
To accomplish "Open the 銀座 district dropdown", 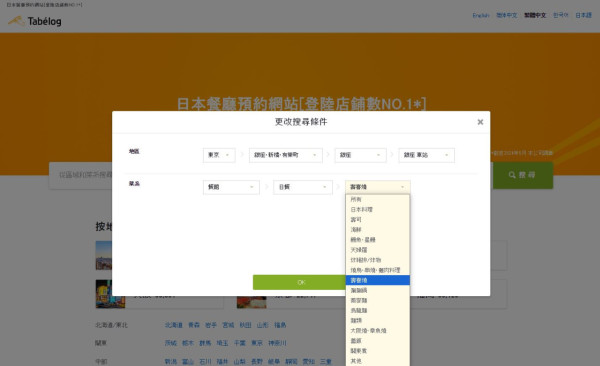I will pos(360,155).
